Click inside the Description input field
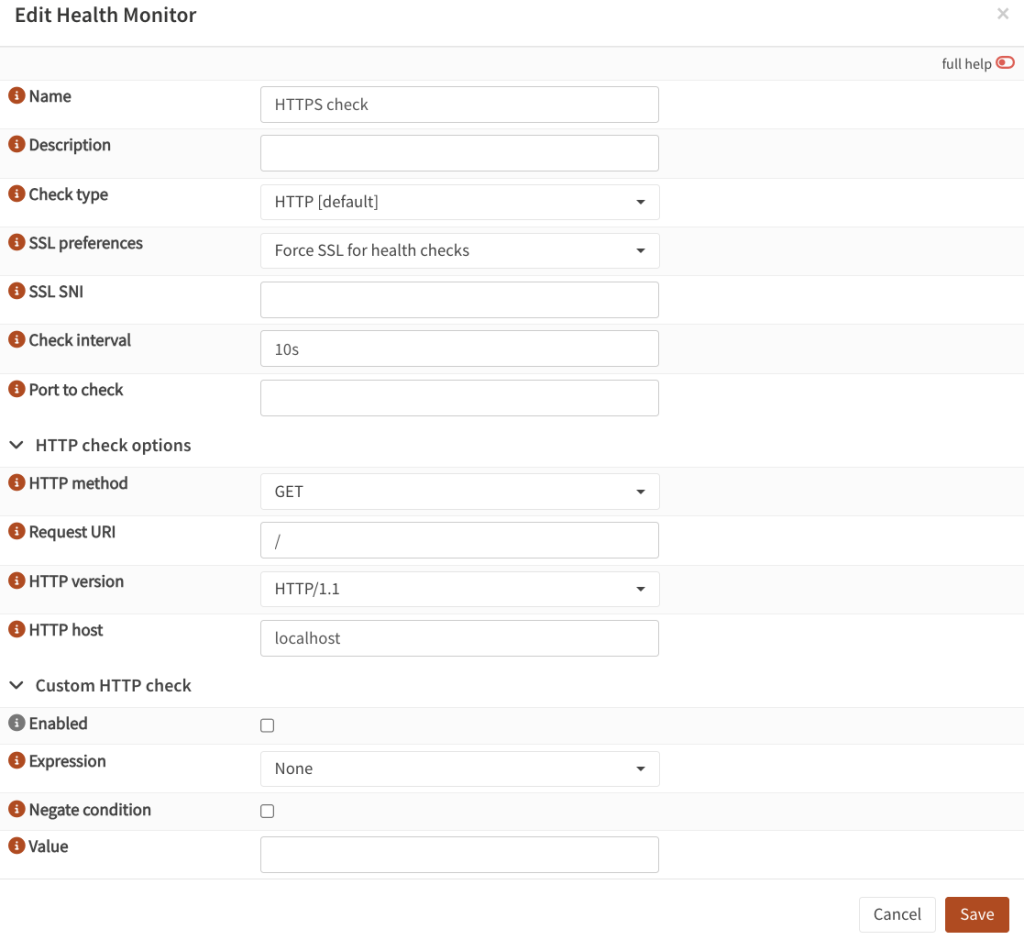This screenshot has height=940, width=1024. pyautogui.click(x=459, y=152)
